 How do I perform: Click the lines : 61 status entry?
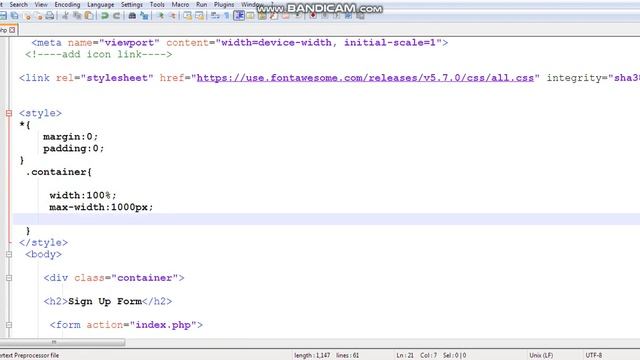(347, 356)
